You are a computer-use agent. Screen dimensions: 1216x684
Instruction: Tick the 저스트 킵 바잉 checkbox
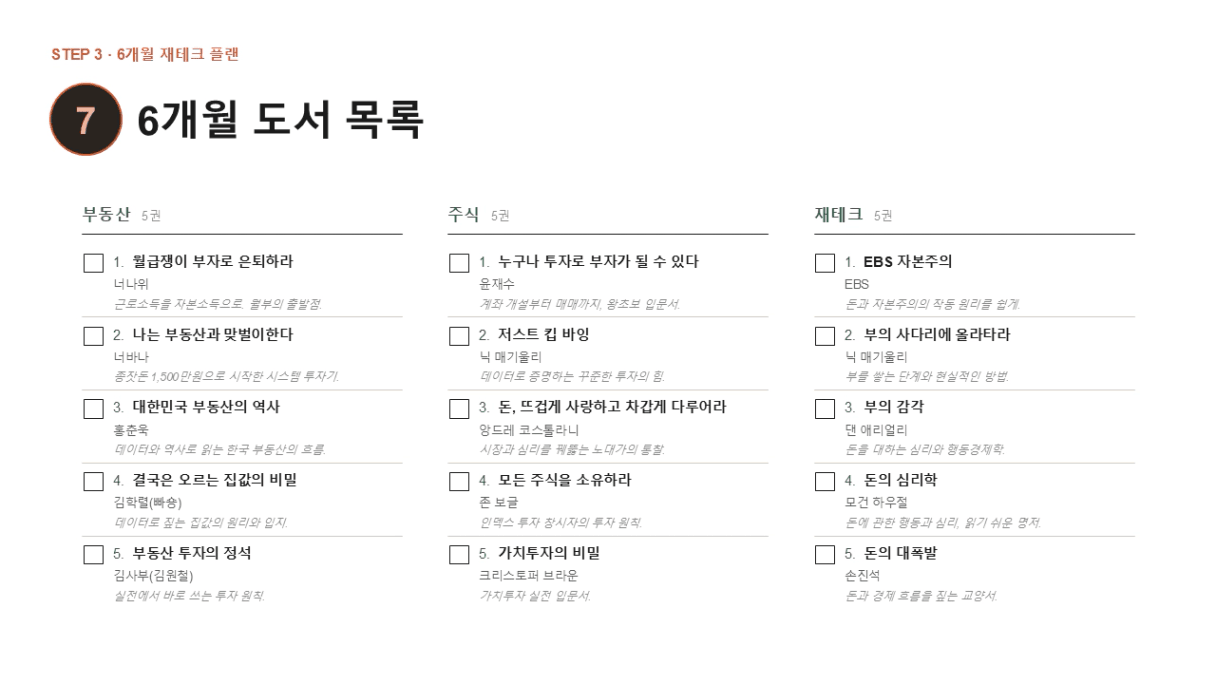coord(459,336)
